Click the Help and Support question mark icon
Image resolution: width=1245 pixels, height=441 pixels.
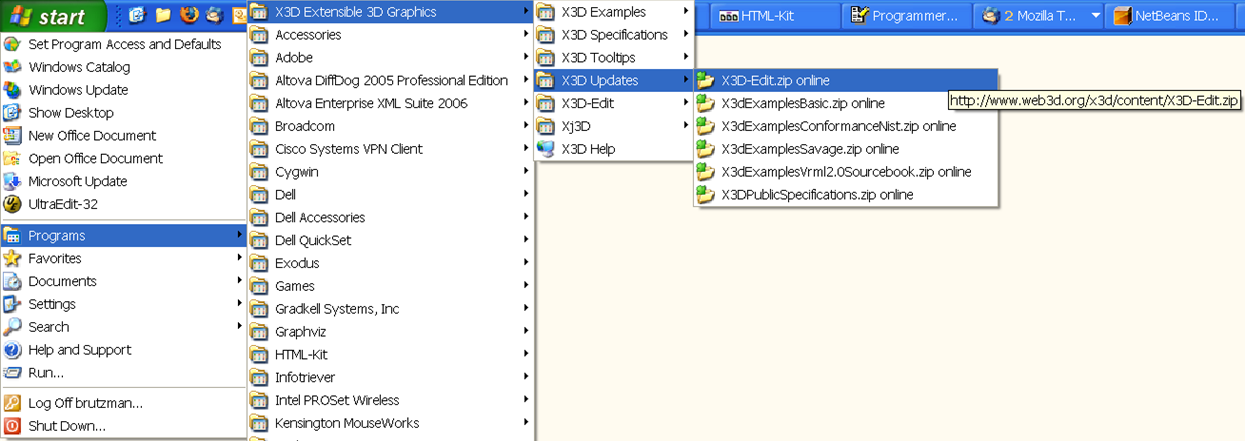tap(13, 350)
